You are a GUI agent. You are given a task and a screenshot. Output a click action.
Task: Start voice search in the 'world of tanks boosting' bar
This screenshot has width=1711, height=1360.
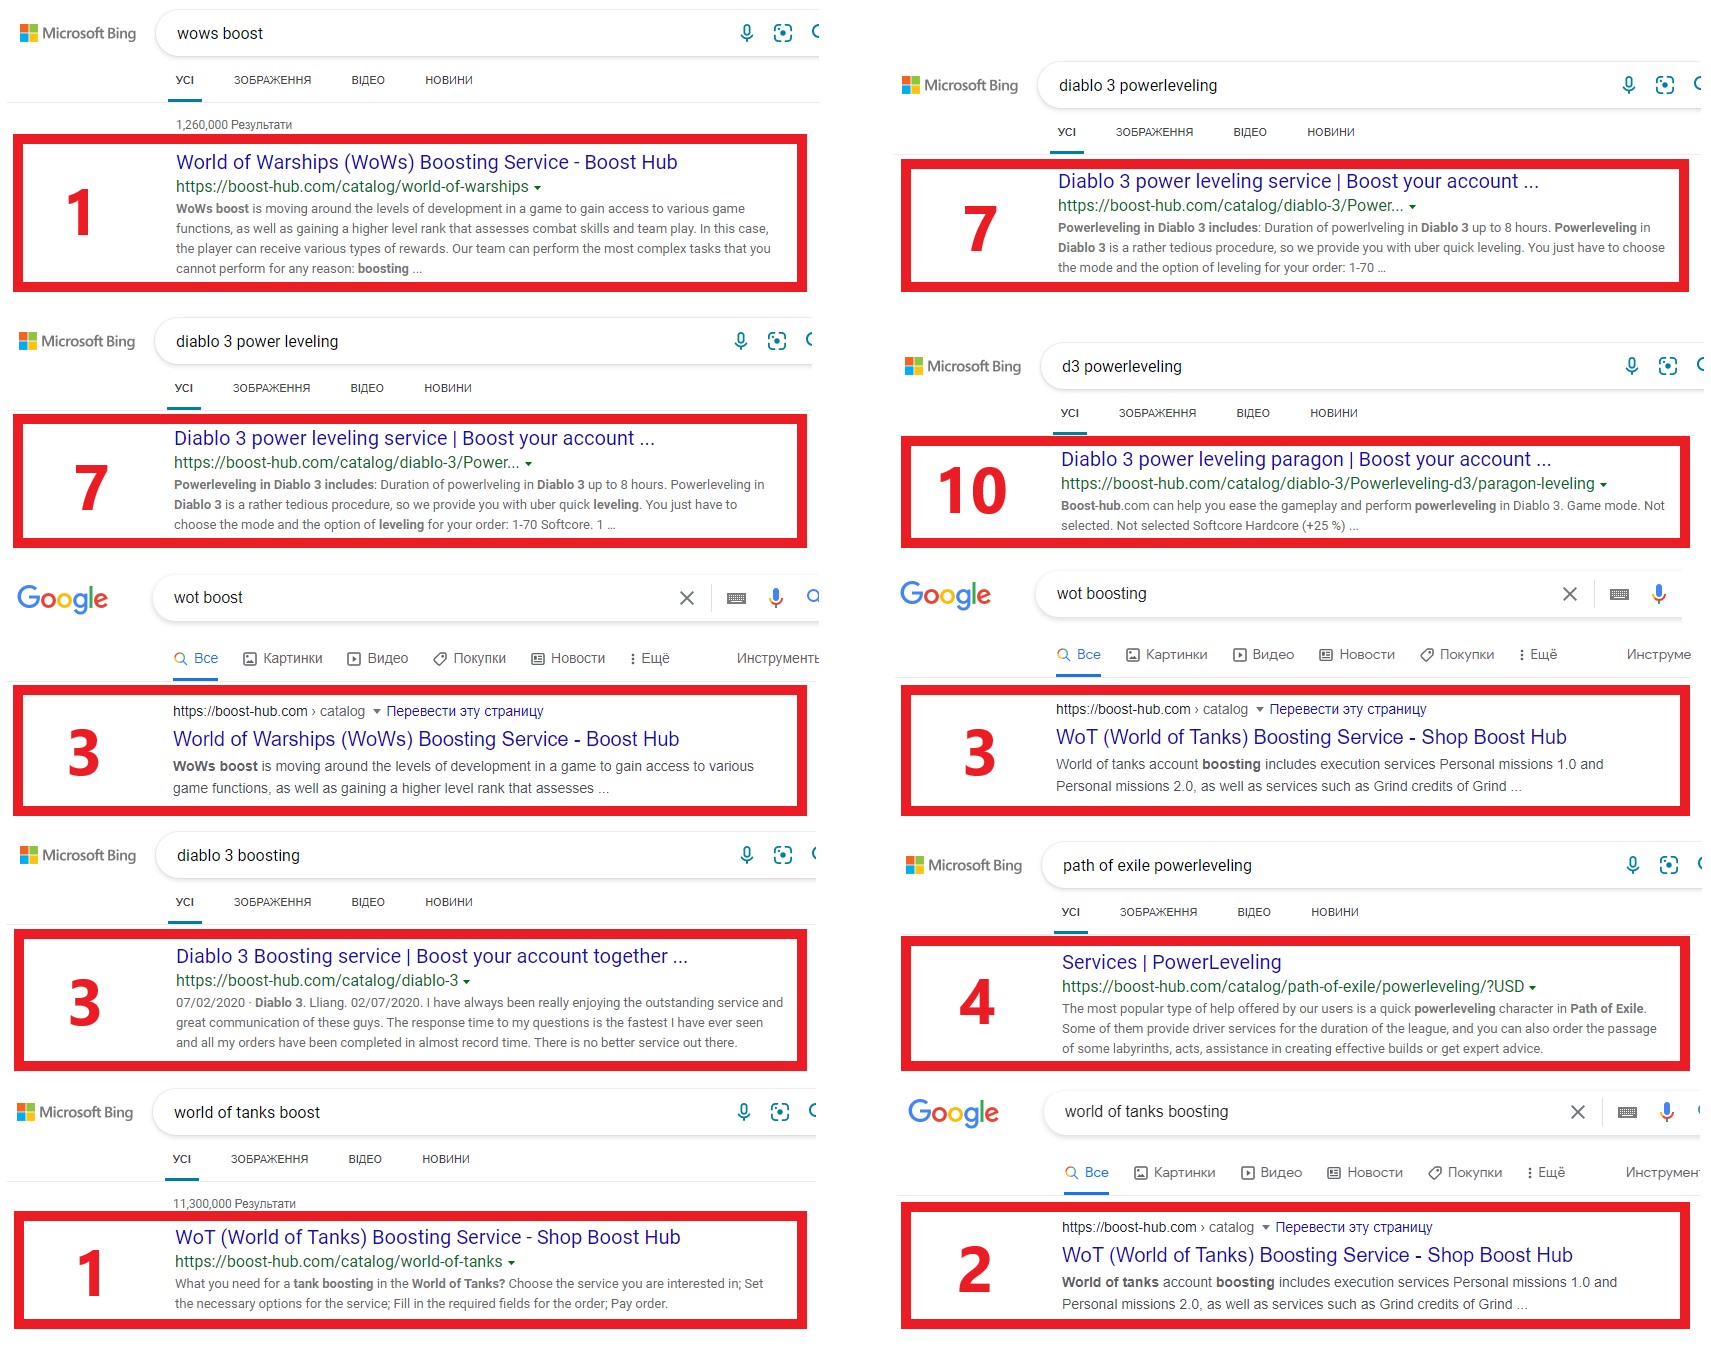click(x=1667, y=1112)
